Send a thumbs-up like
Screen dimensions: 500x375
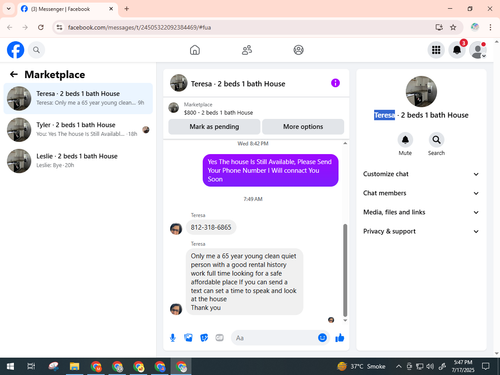(340, 338)
